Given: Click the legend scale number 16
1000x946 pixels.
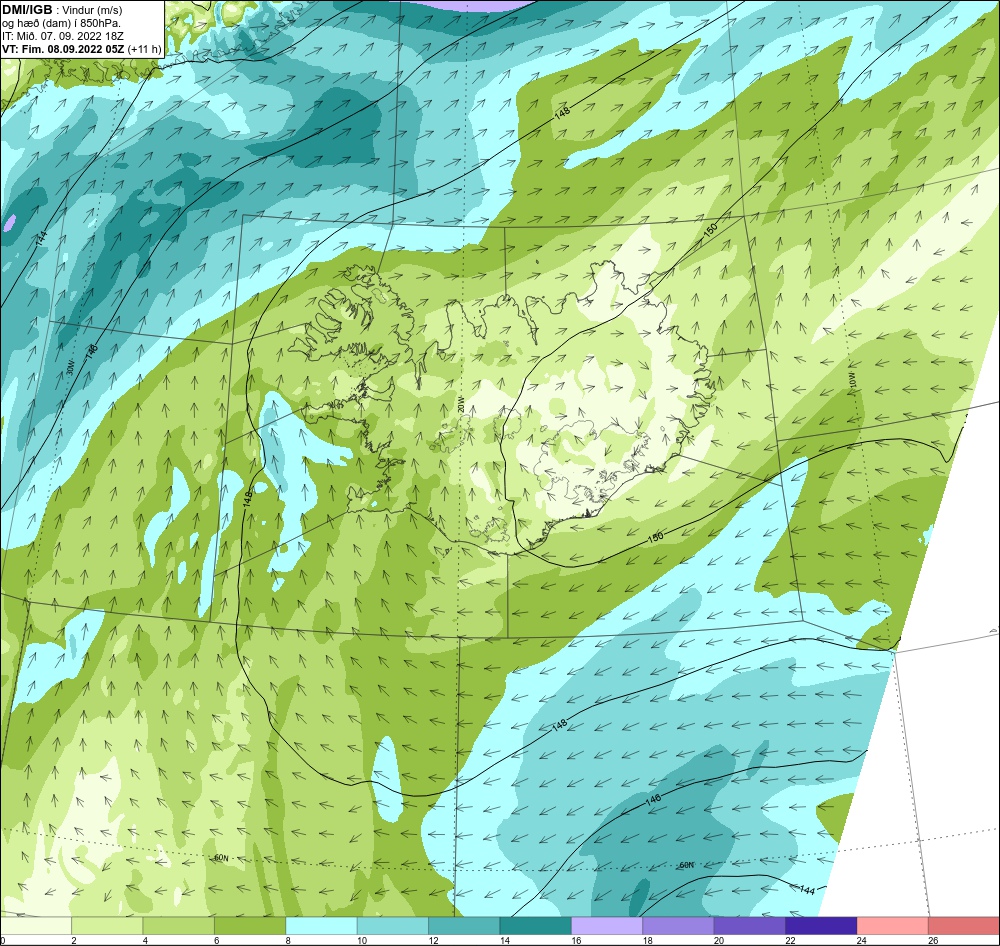Looking at the screenshot, I should coord(576,940).
